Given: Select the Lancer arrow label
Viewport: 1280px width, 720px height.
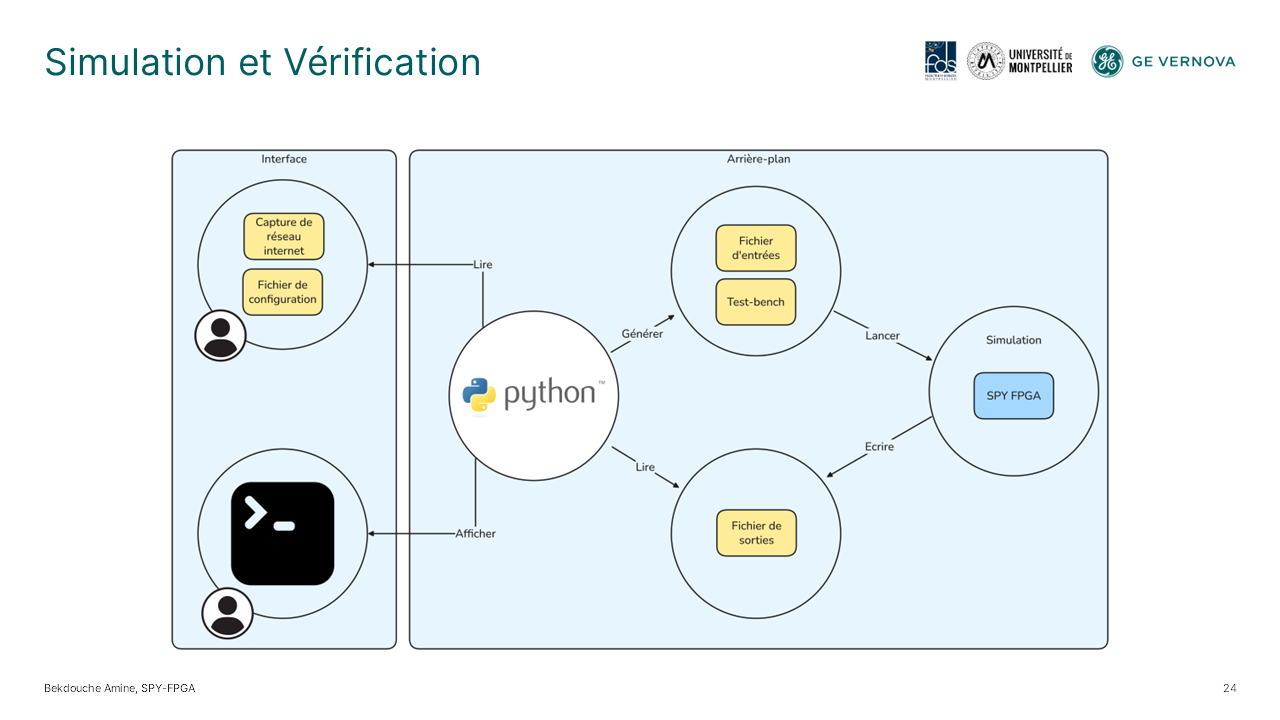Looking at the screenshot, I should click(882, 336).
